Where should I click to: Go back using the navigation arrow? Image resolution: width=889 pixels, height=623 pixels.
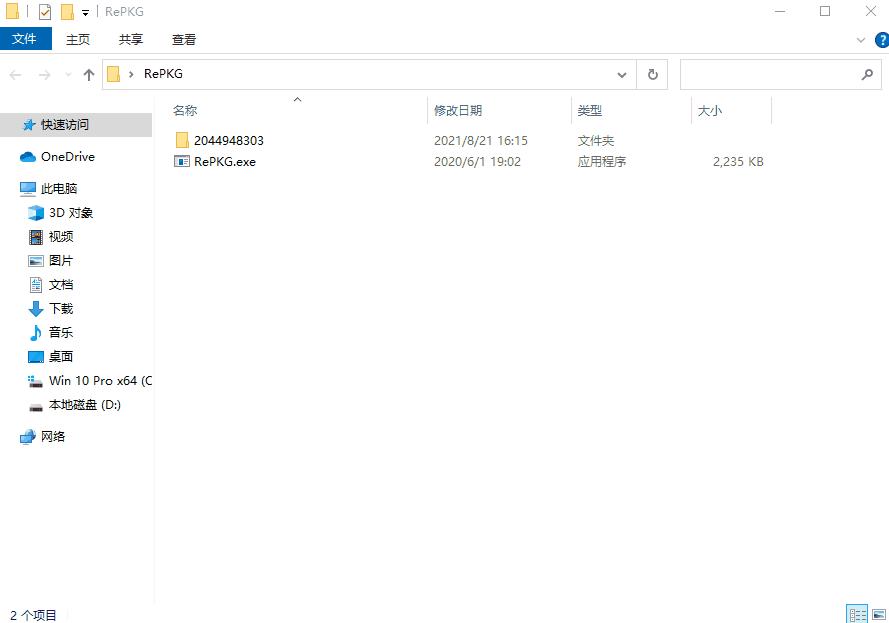(x=15, y=74)
